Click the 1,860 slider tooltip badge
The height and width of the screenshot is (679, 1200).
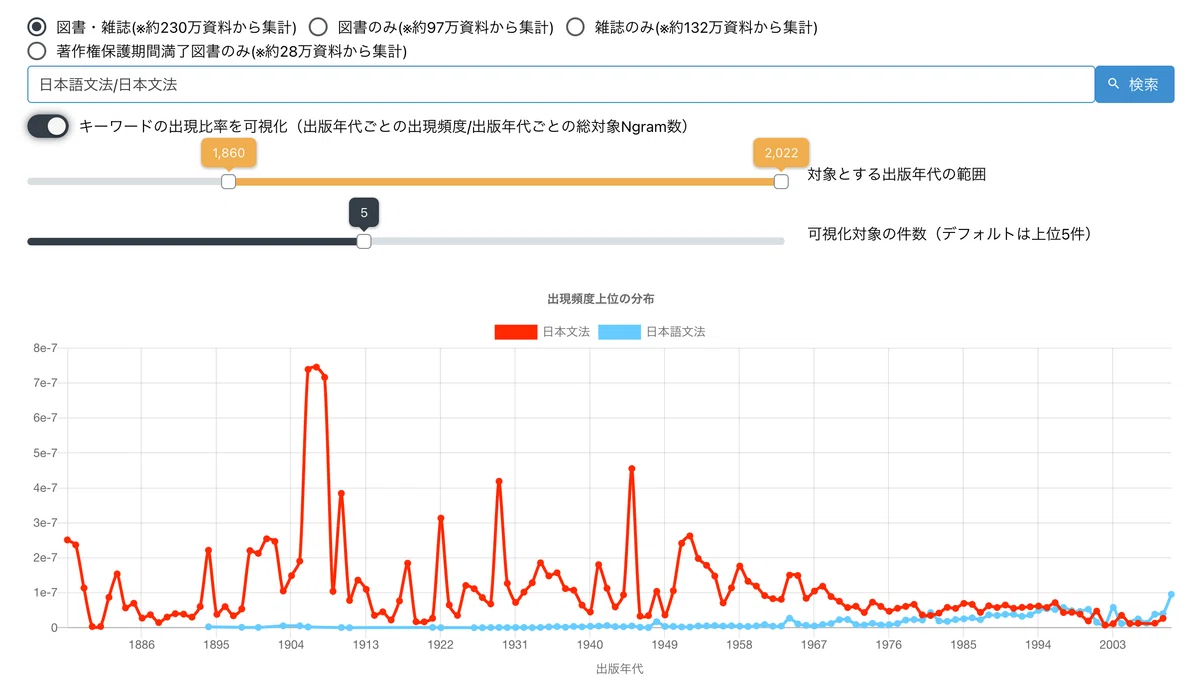229,153
